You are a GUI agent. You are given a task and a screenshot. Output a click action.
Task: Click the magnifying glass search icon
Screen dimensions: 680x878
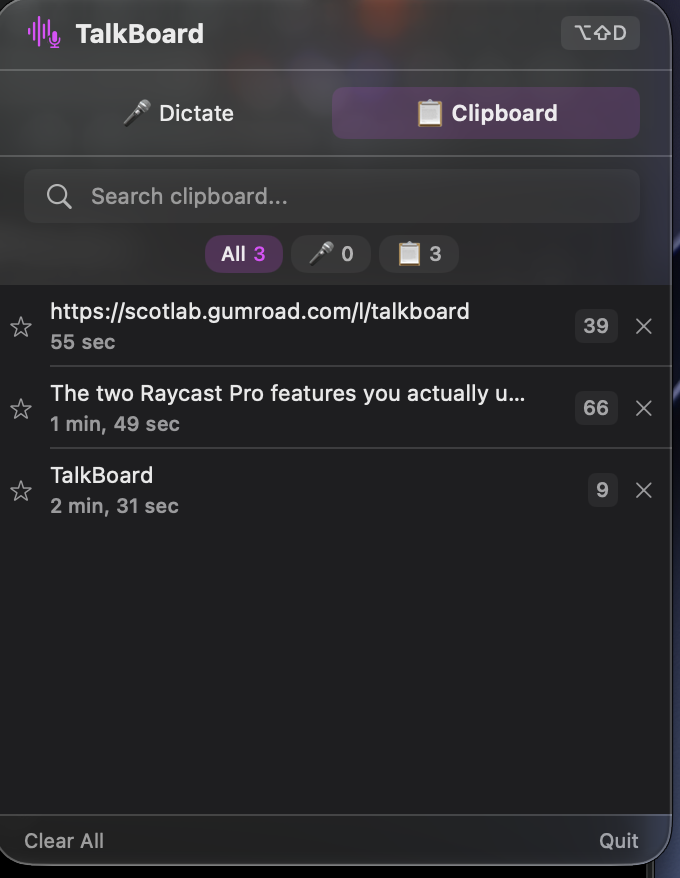(59, 197)
